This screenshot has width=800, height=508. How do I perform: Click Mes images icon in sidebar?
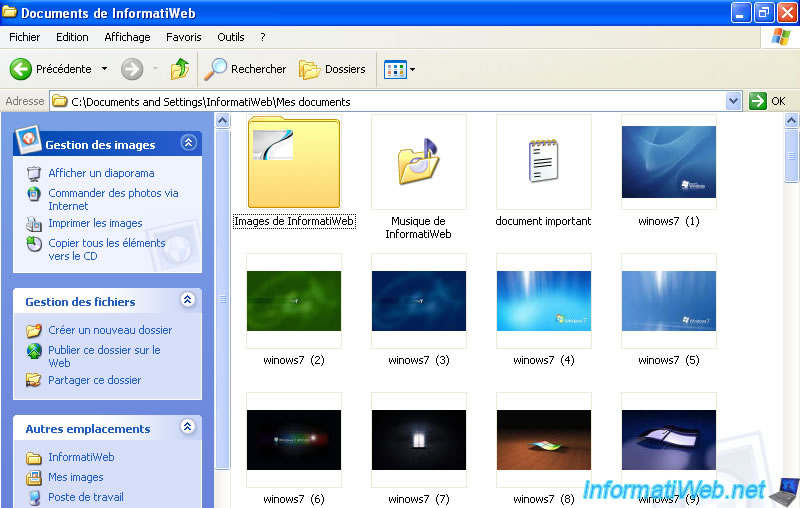[x=34, y=477]
